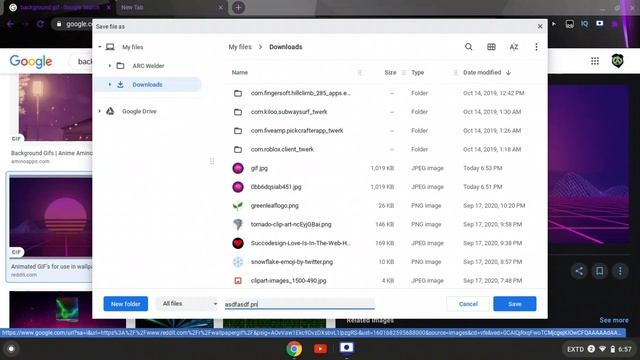Screen dimensions: 640x360
Task: Open the system tray clock area
Action: (x=600, y=349)
